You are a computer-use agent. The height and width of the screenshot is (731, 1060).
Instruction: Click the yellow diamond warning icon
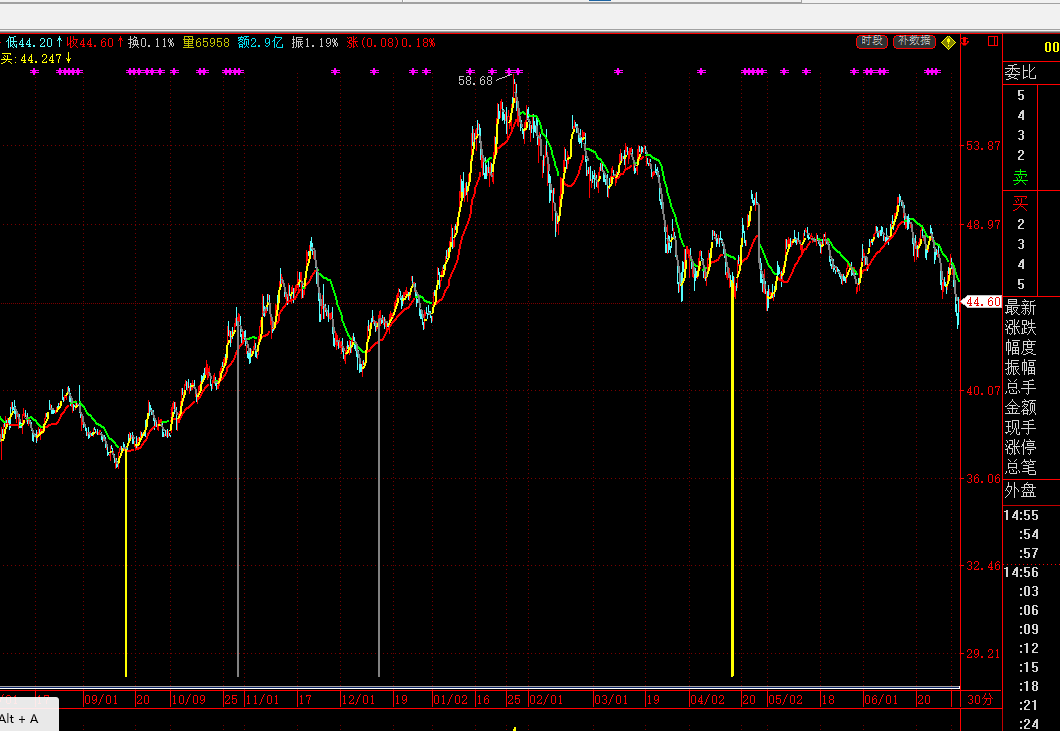(948, 43)
